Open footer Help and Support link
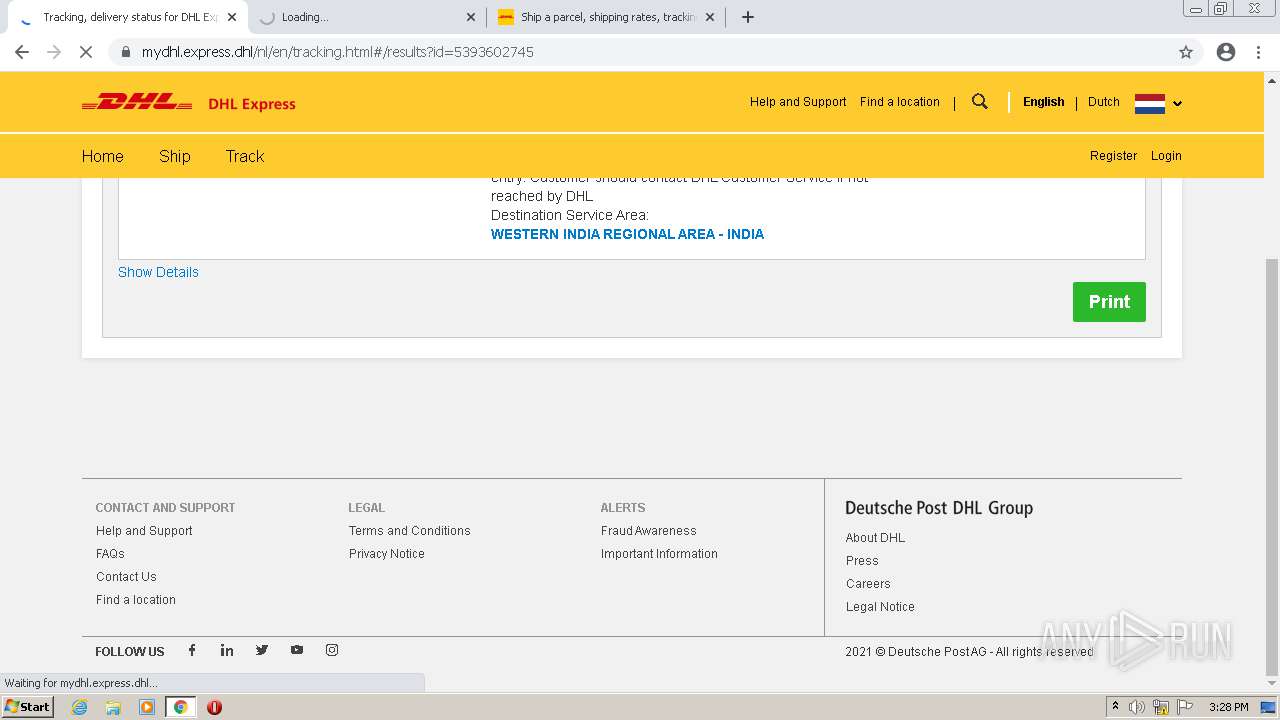The height and width of the screenshot is (720, 1280). point(144,531)
